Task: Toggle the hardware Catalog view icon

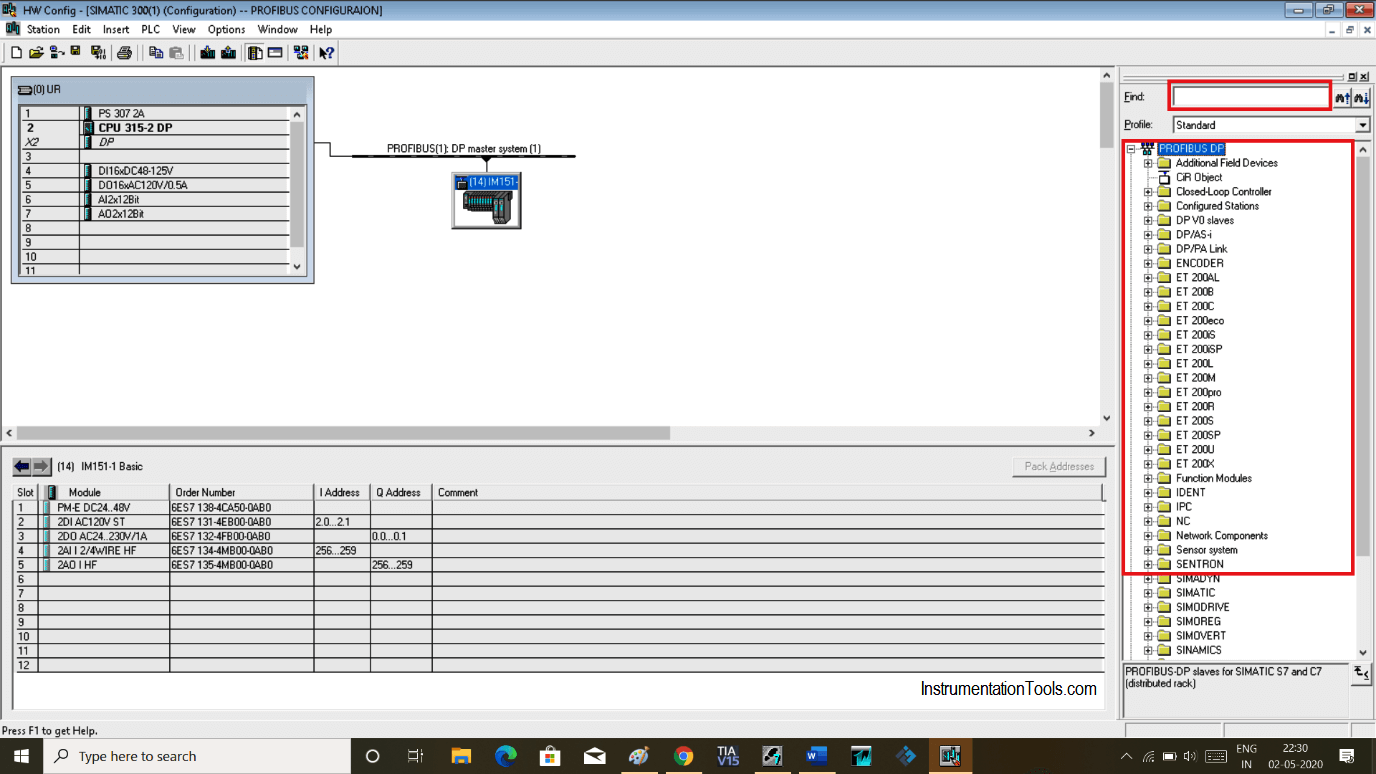Action: (x=255, y=52)
